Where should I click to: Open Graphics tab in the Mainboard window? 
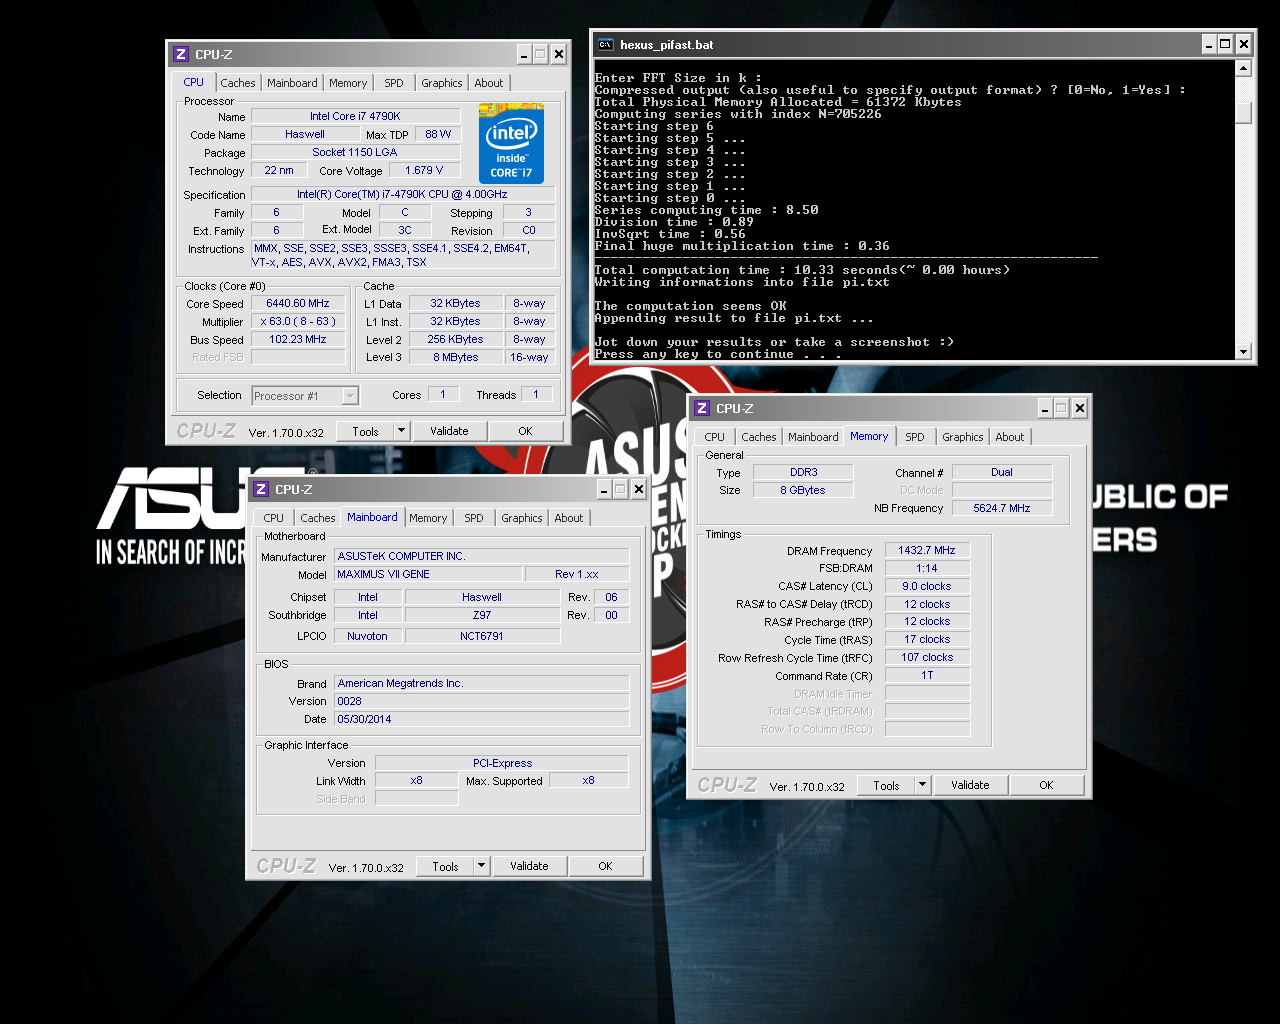522,518
